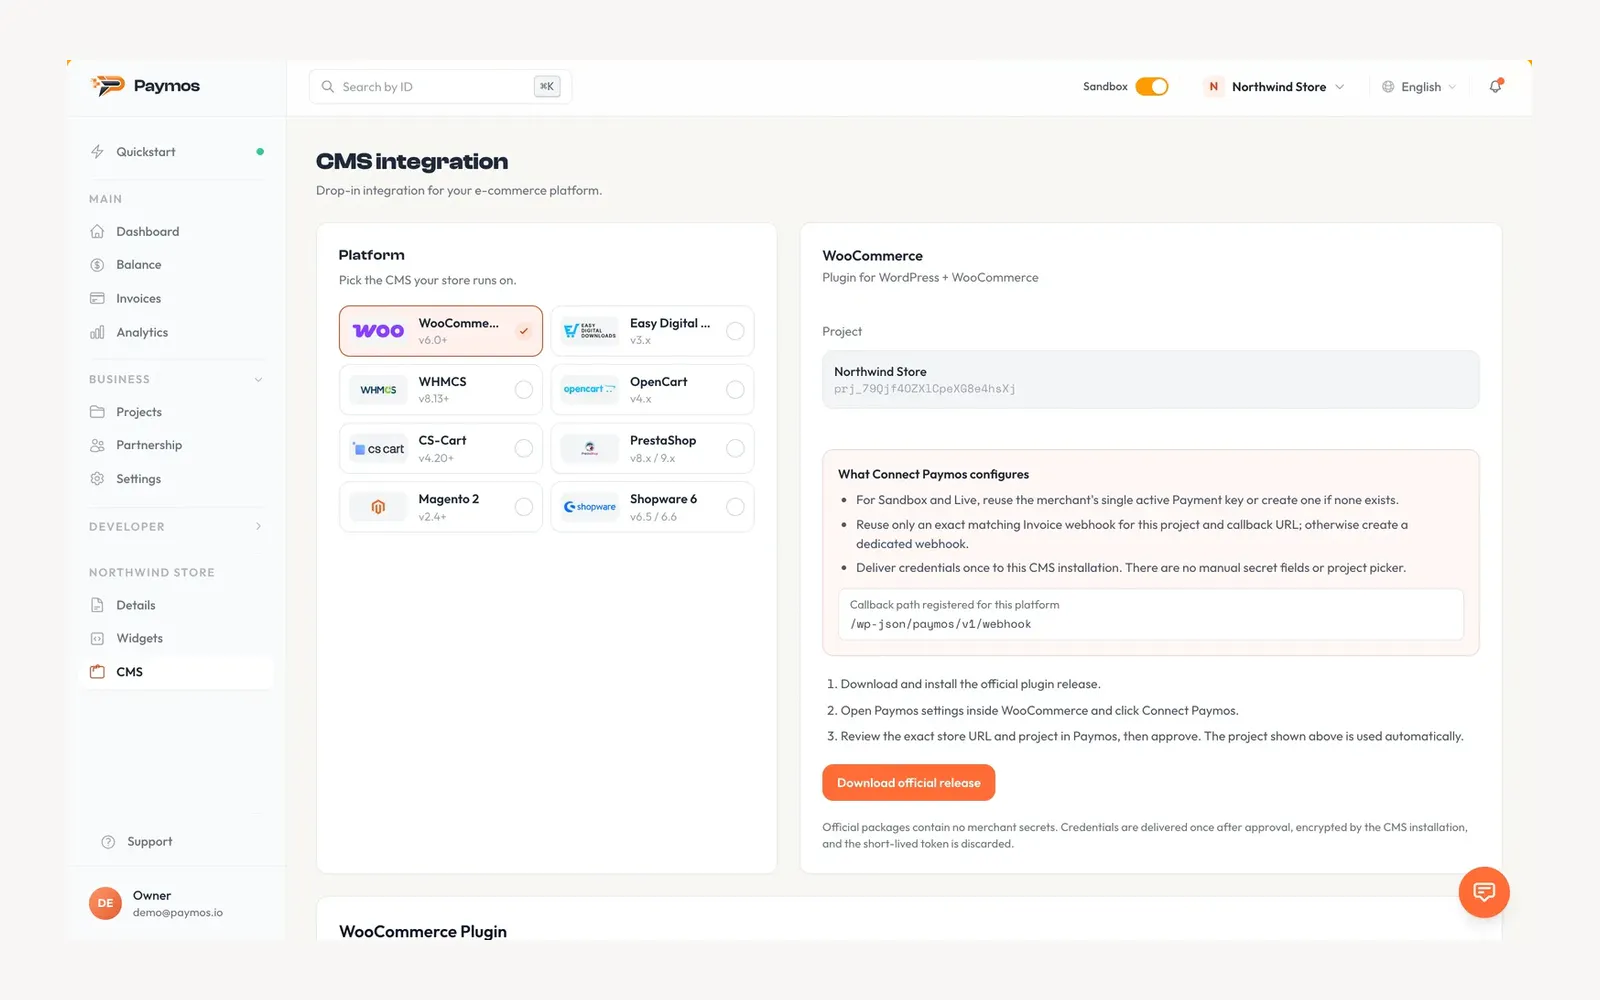
Task: Click the Details document icon
Action: click(97, 605)
